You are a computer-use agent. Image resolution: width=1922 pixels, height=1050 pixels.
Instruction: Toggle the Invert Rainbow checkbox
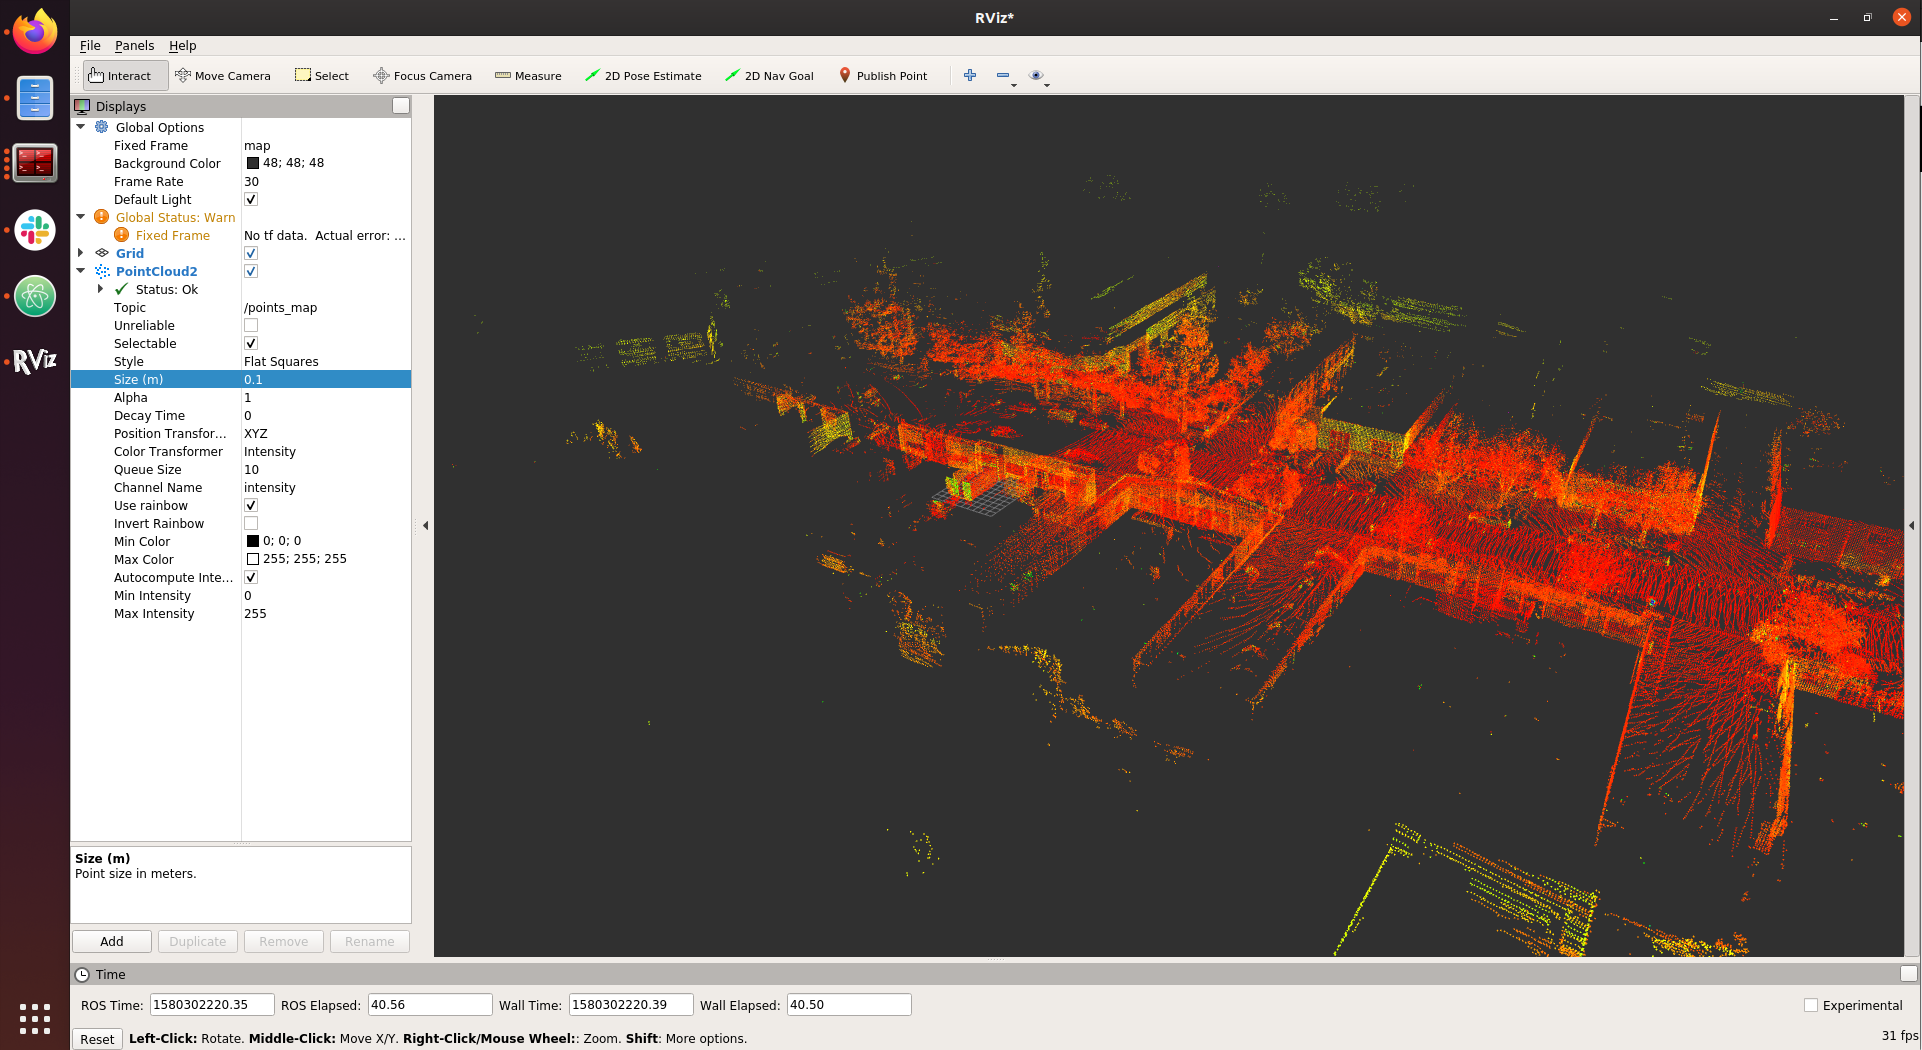click(x=251, y=524)
